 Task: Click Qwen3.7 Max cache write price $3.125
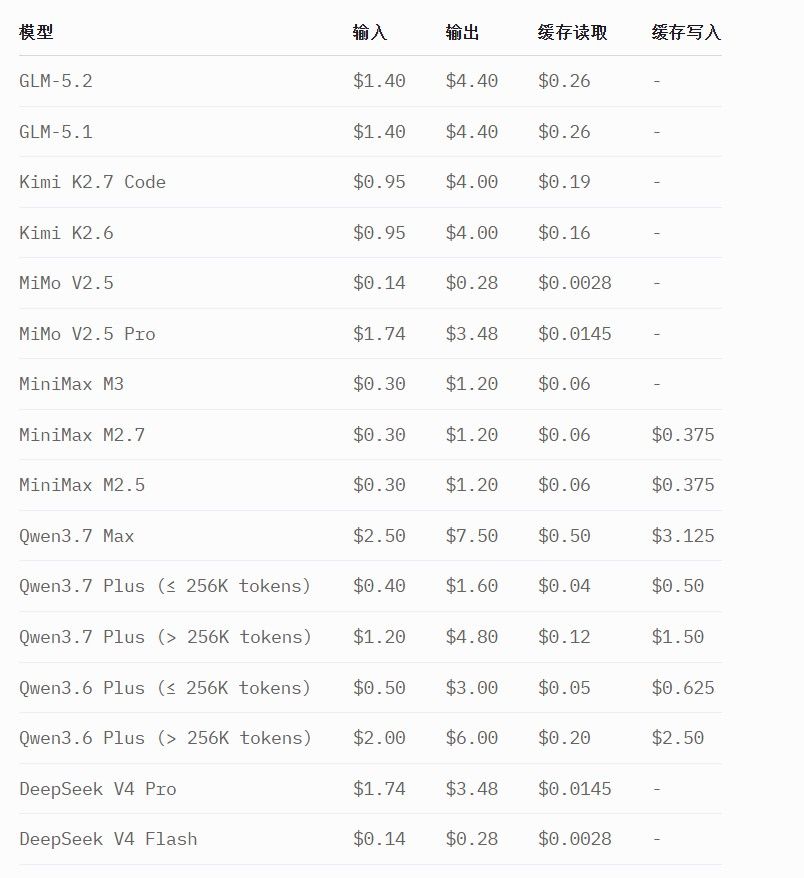683,536
